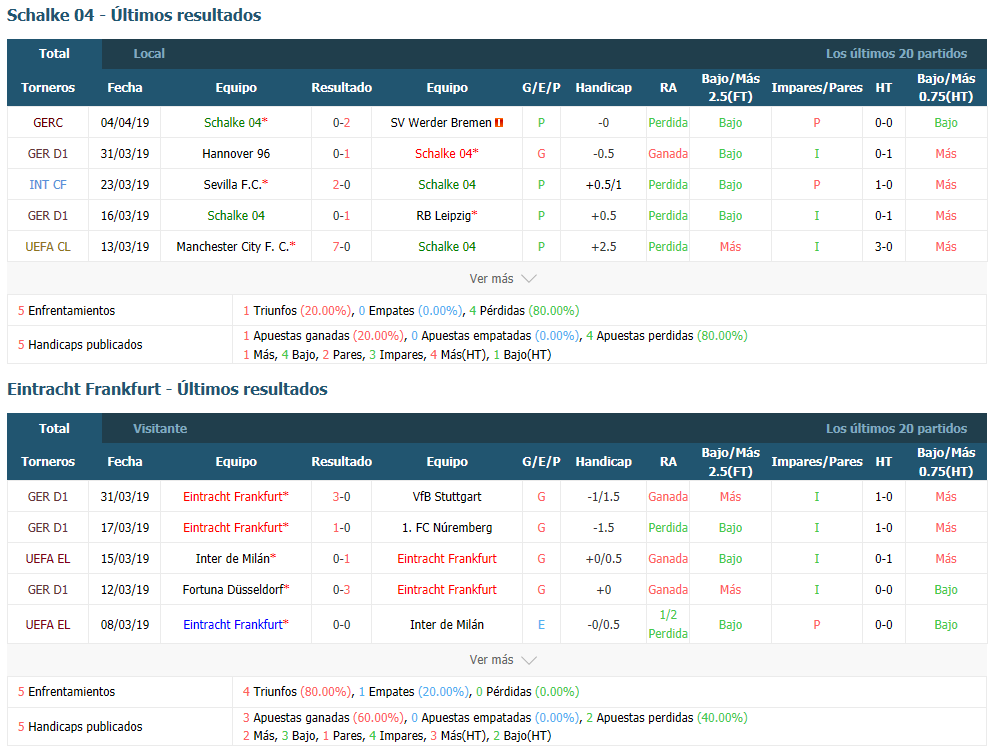The width and height of the screenshot is (995, 753).
Task: Open SV Werder Bremen team link
Action: [440, 123]
